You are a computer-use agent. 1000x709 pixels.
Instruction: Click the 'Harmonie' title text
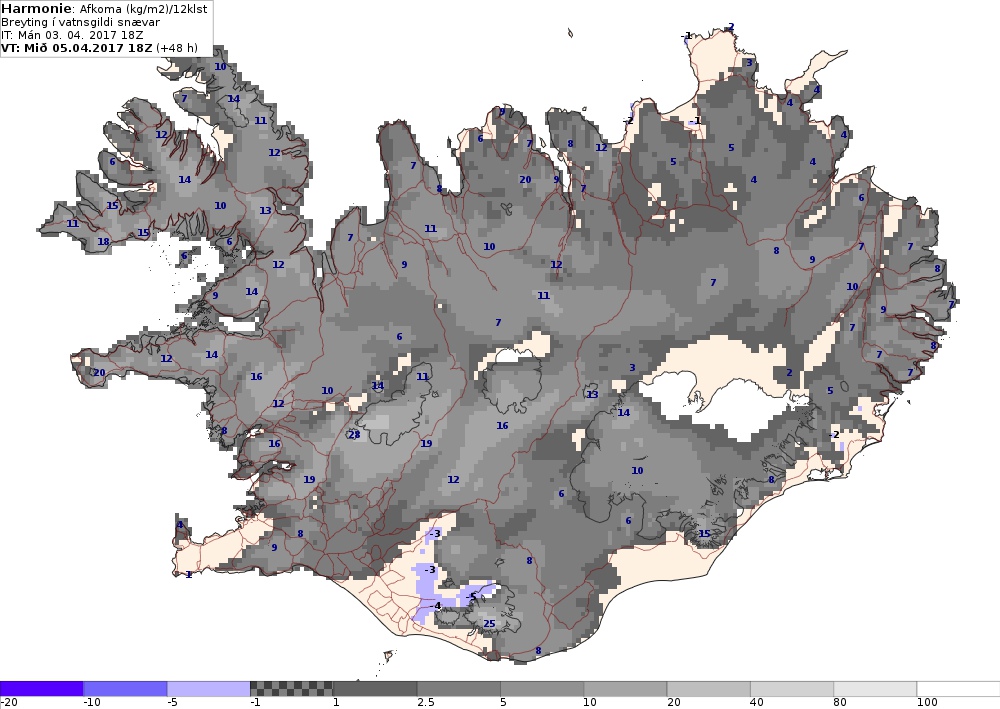pyautogui.click(x=38, y=9)
